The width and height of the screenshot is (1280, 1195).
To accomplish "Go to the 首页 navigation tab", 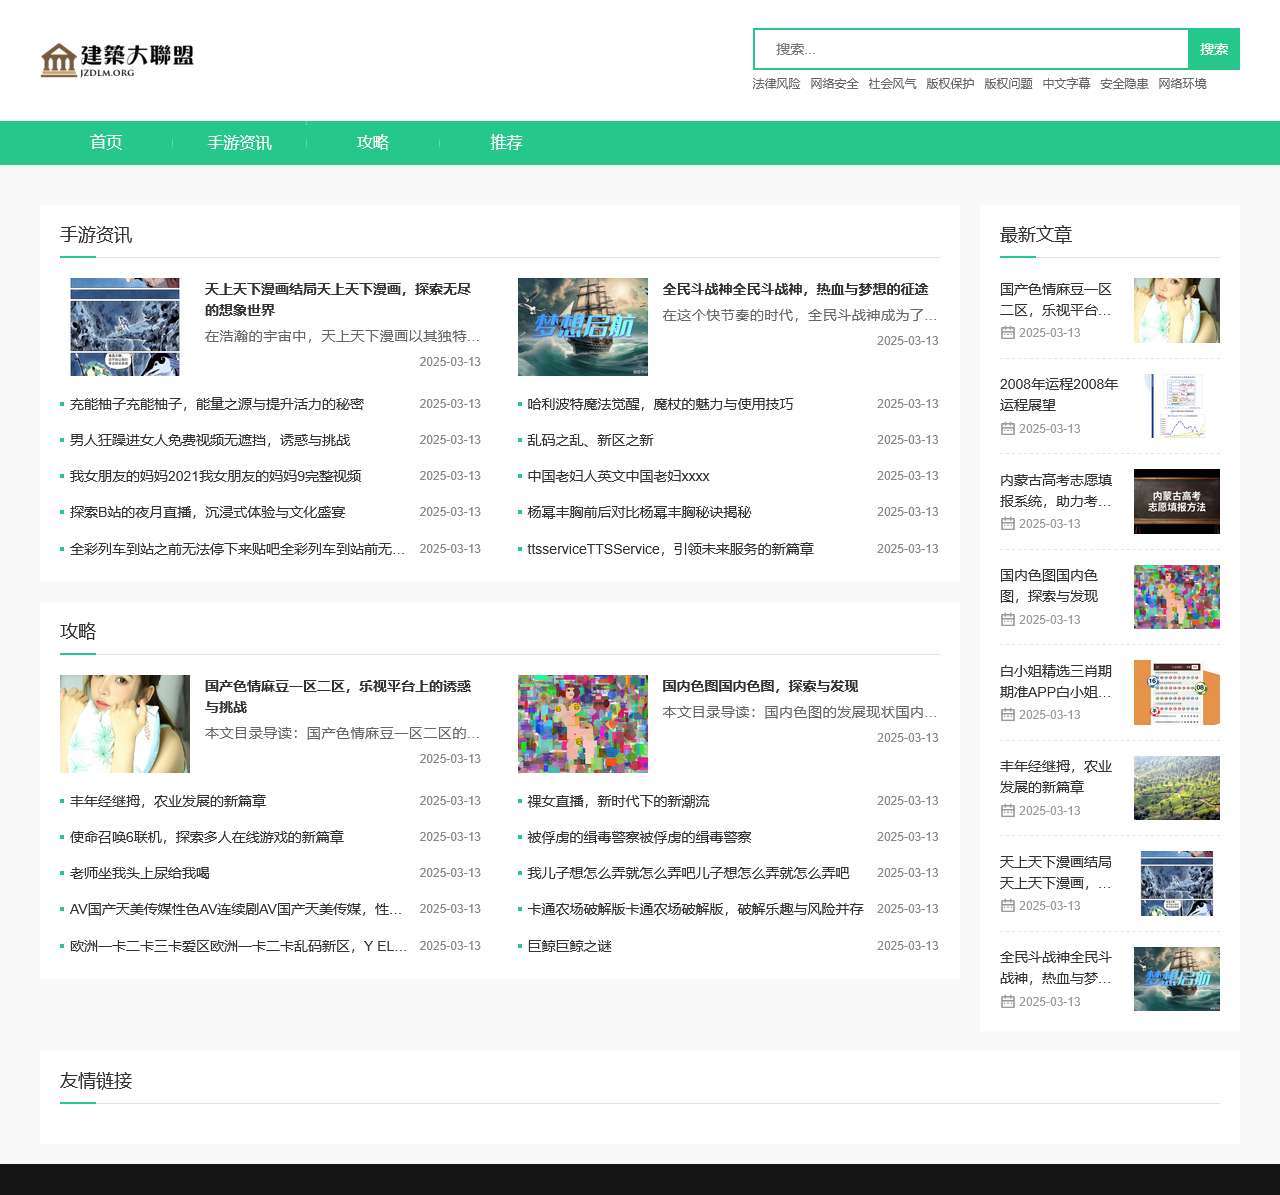I will point(106,143).
